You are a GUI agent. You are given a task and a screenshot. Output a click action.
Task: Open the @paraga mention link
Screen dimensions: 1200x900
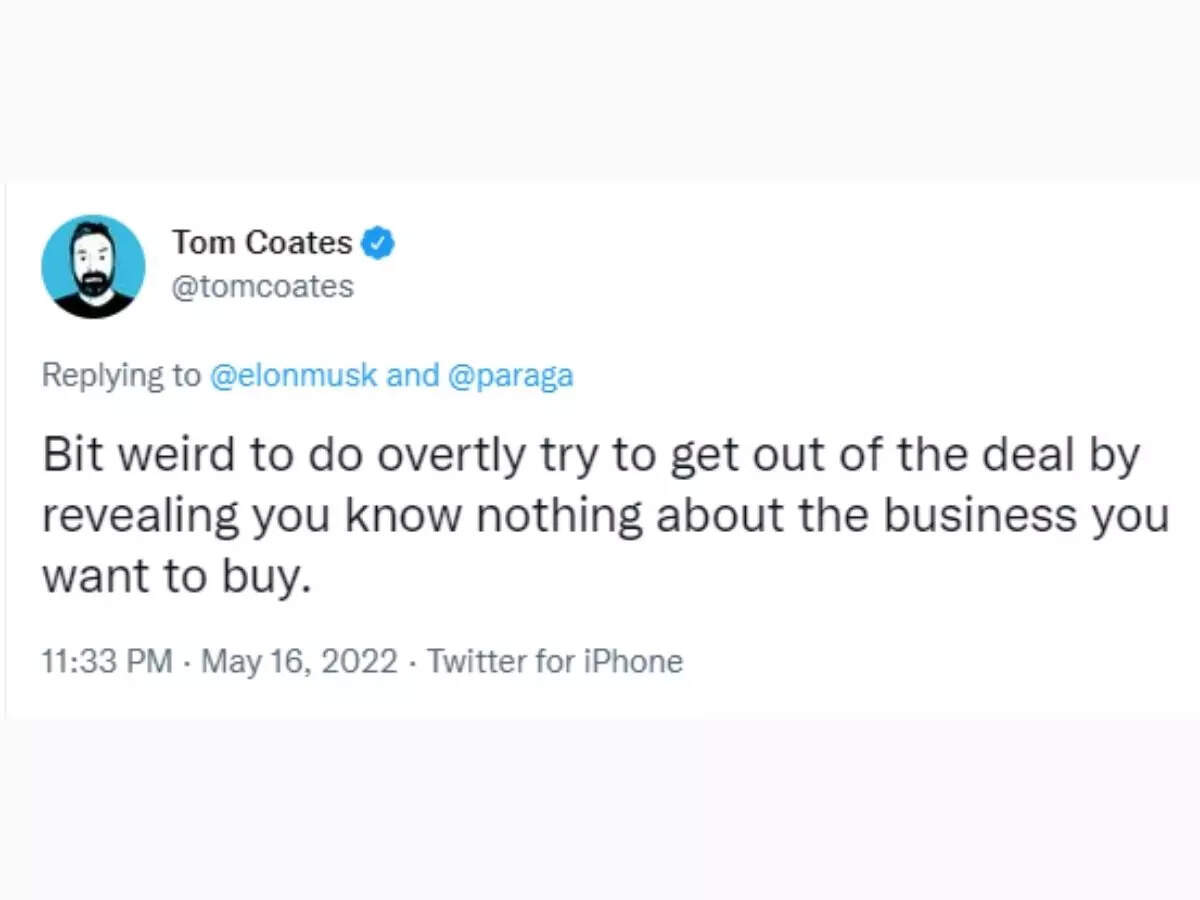point(511,376)
